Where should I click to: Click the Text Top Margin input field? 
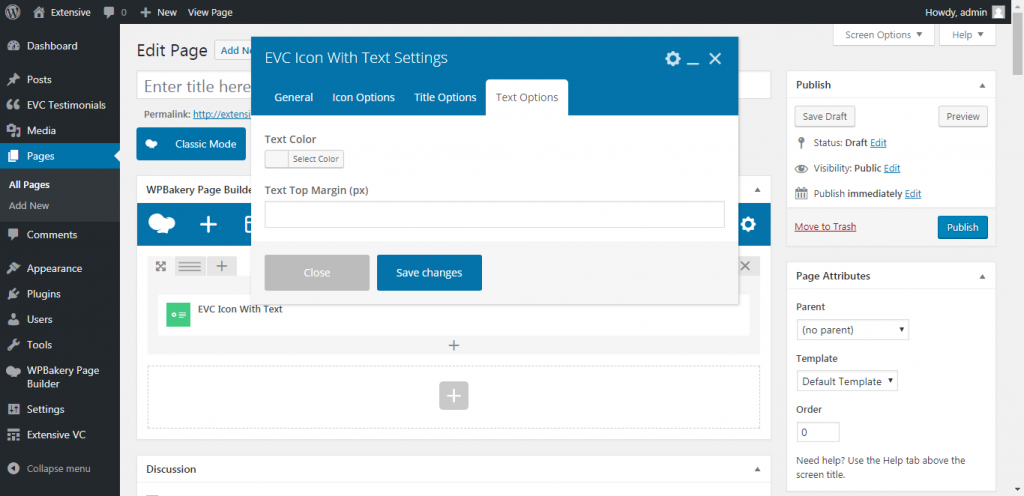[494, 214]
